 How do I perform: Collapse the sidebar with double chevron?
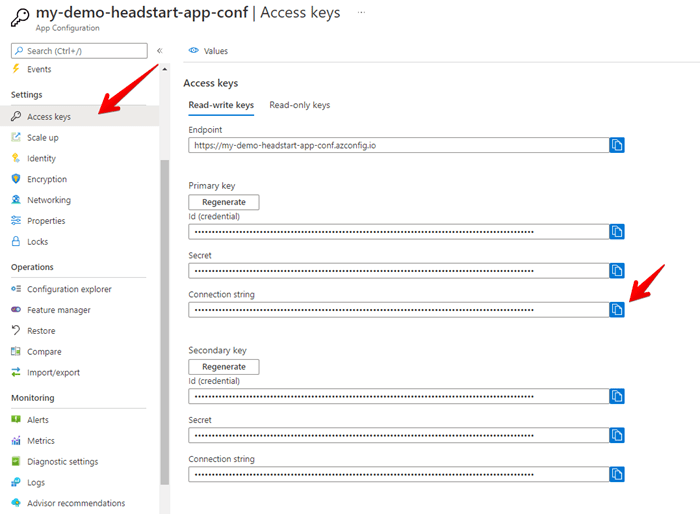[160, 51]
